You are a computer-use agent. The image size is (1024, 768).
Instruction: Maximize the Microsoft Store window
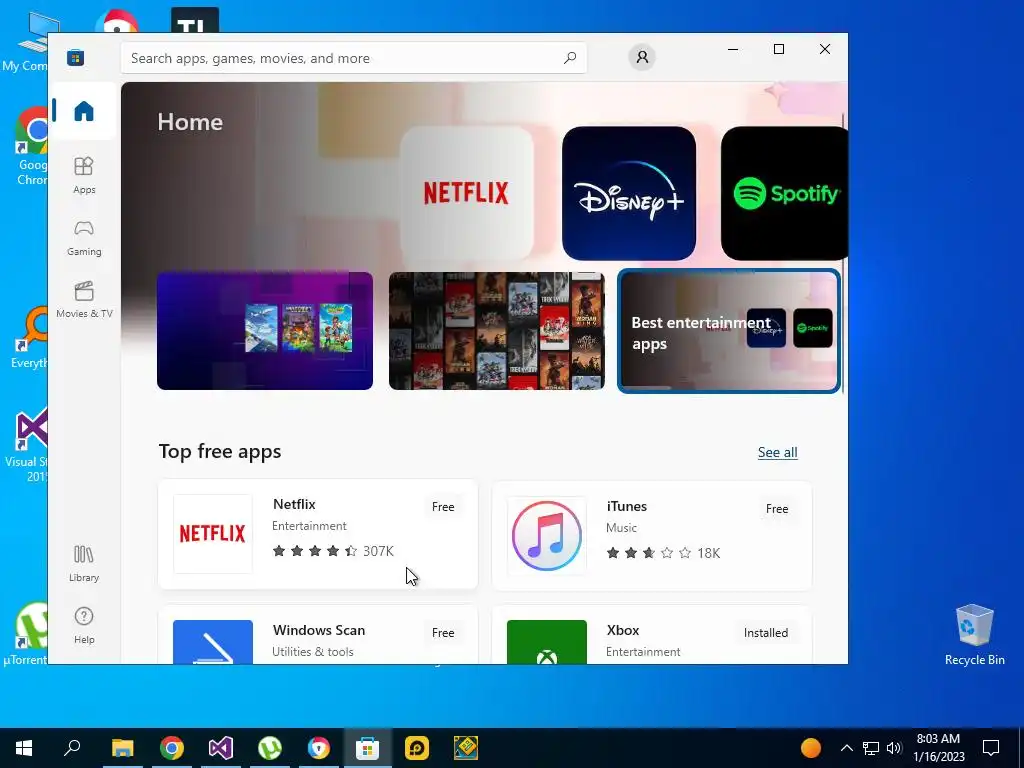[778, 50]
